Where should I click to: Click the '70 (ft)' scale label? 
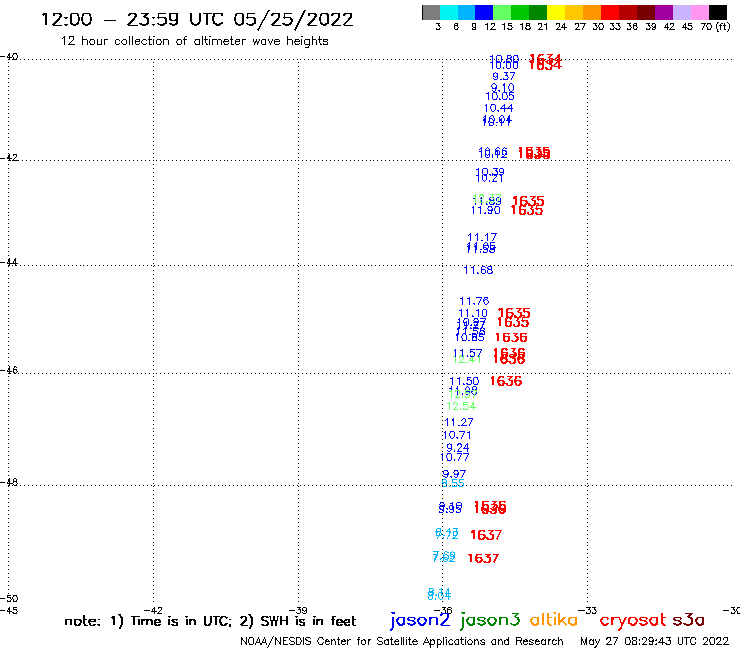coord(715,27)
